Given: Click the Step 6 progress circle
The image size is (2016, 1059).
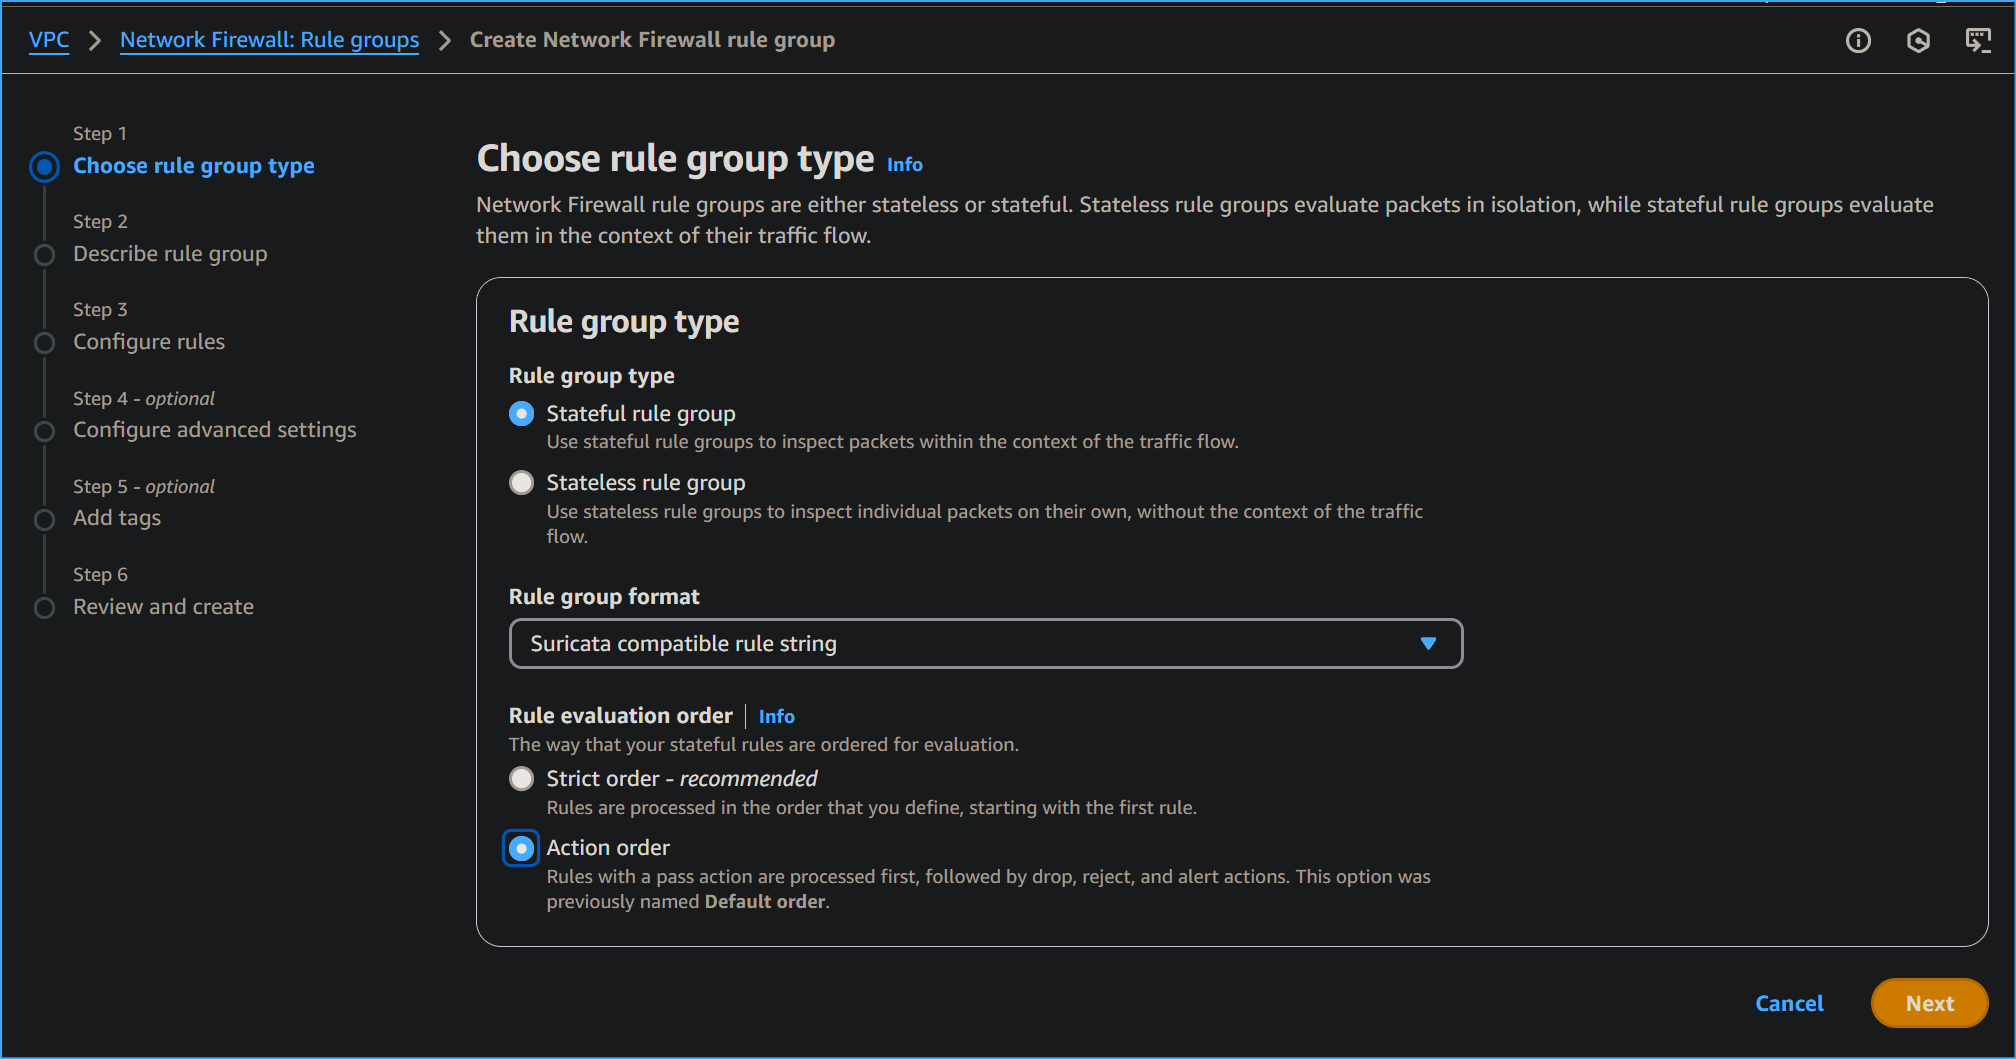Looking at the screenshot, I should coord(44,607).
